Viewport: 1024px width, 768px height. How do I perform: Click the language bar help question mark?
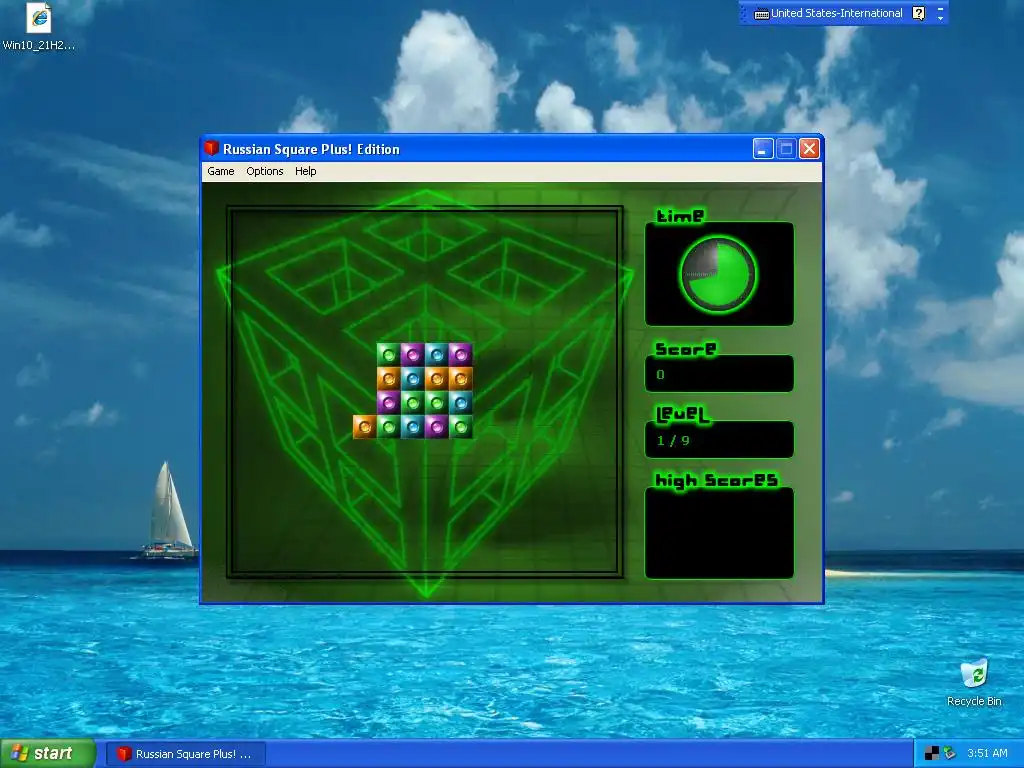tap(918, 13)
